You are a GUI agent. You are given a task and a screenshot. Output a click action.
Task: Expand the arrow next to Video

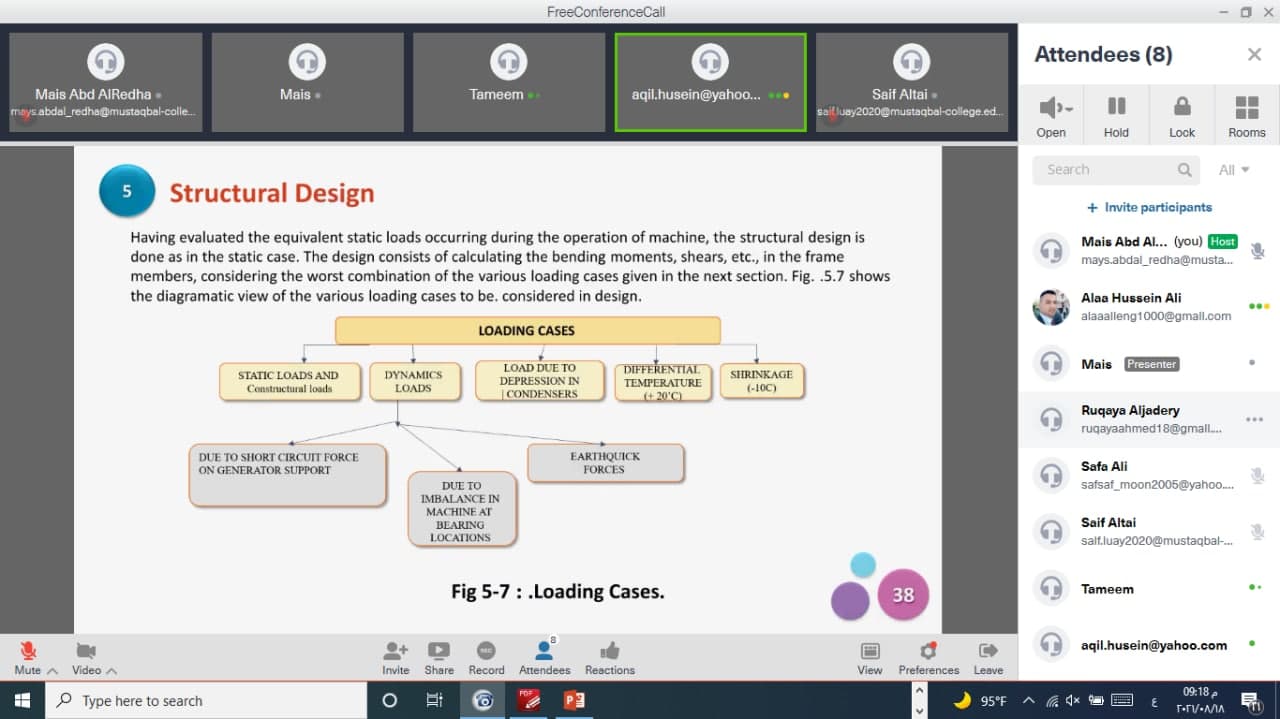tap(111, 671)
